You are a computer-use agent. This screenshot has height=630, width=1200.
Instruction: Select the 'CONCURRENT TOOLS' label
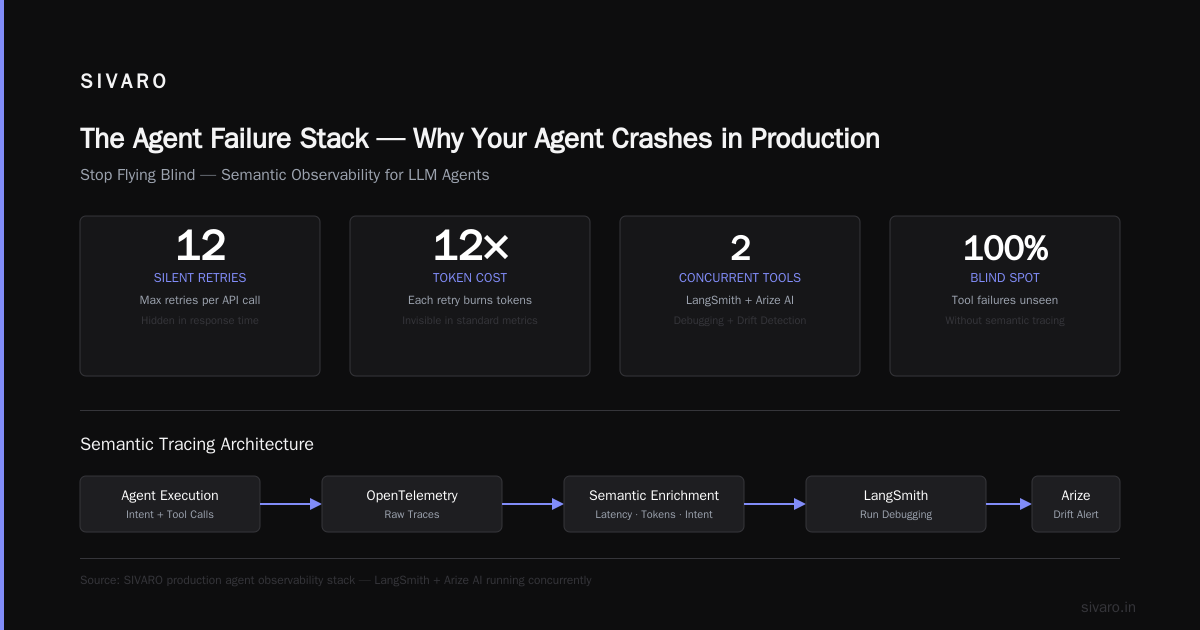click(x=740, y=278)
